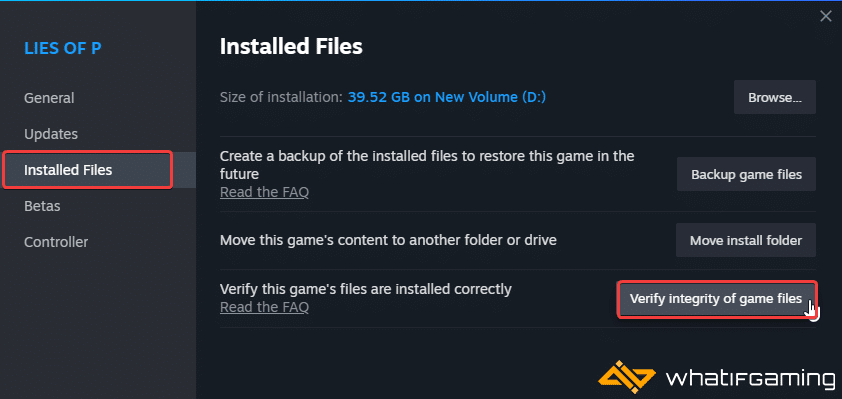This screenshot has width=842, height=399.
Task: Click the Installed Files page heading
Action: click(291, 47)
